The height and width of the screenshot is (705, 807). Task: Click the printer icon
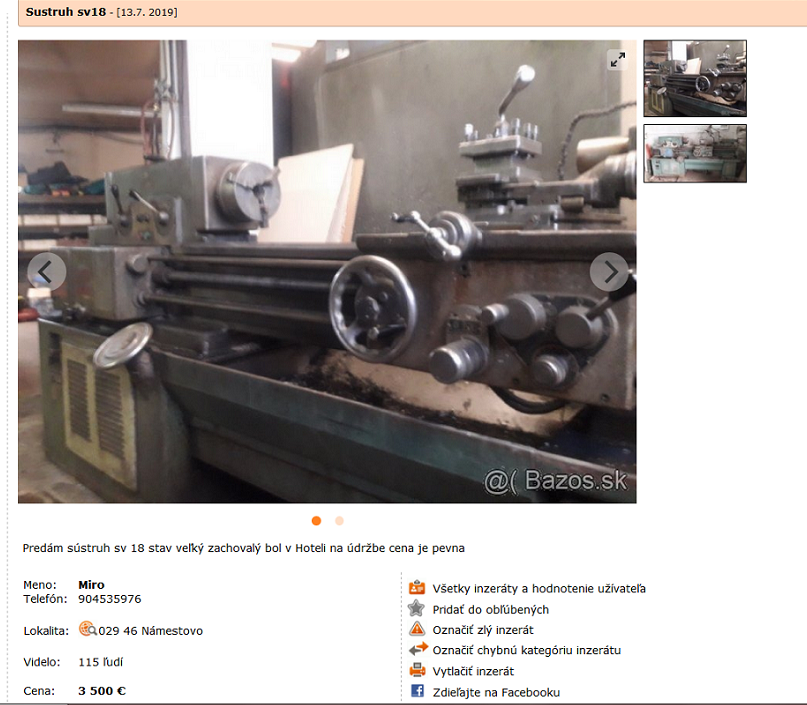[417, 671]
